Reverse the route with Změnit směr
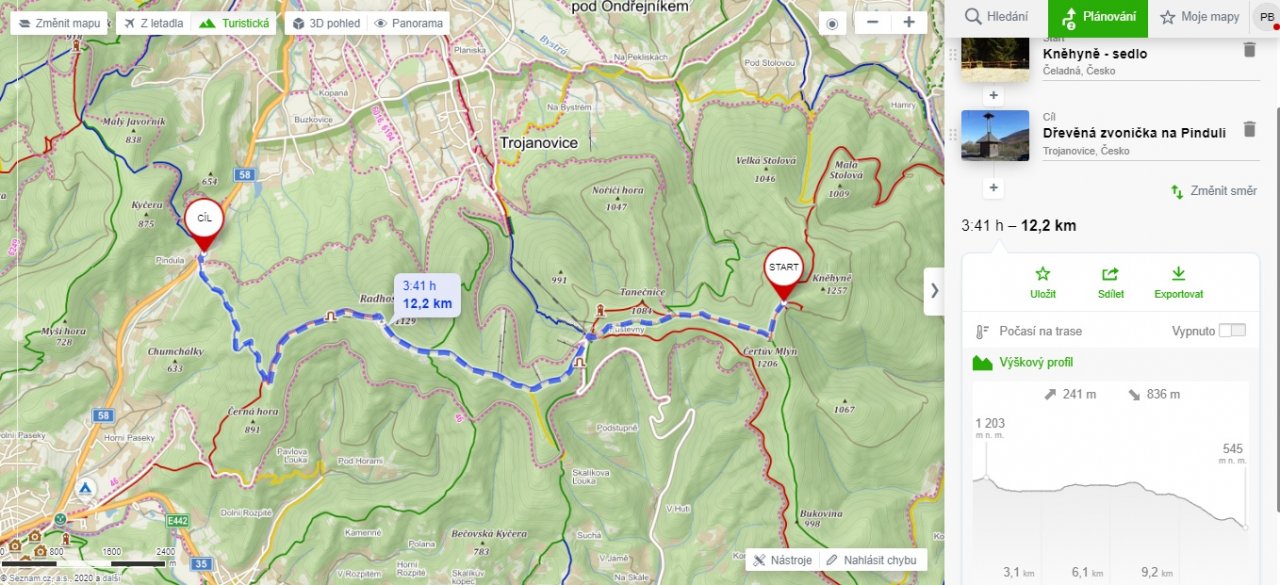Viewport: 1280px width, 585px height. pos(1214,191)
